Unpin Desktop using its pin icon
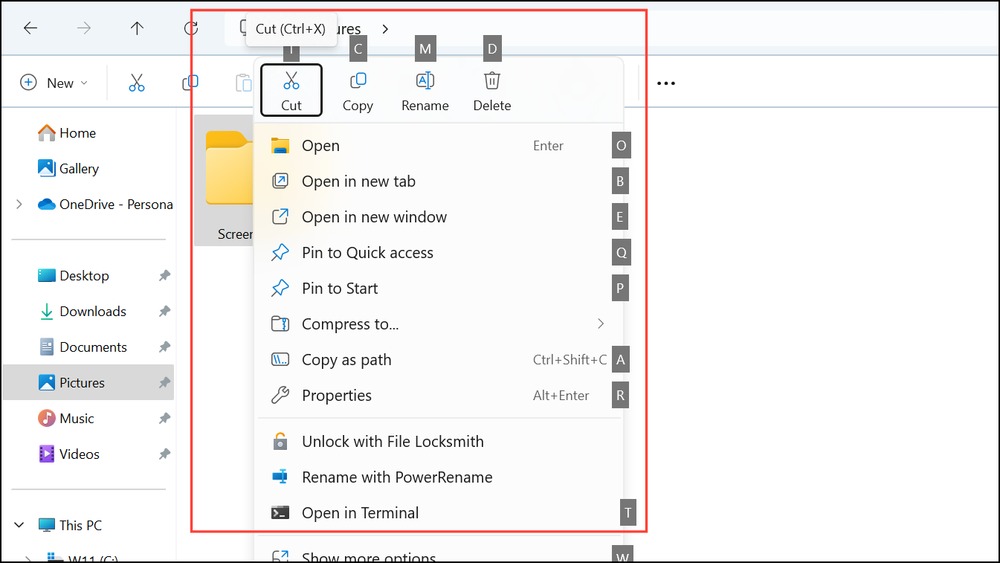The width and height of the screenshot is (1000, 563). pos(165,275)
